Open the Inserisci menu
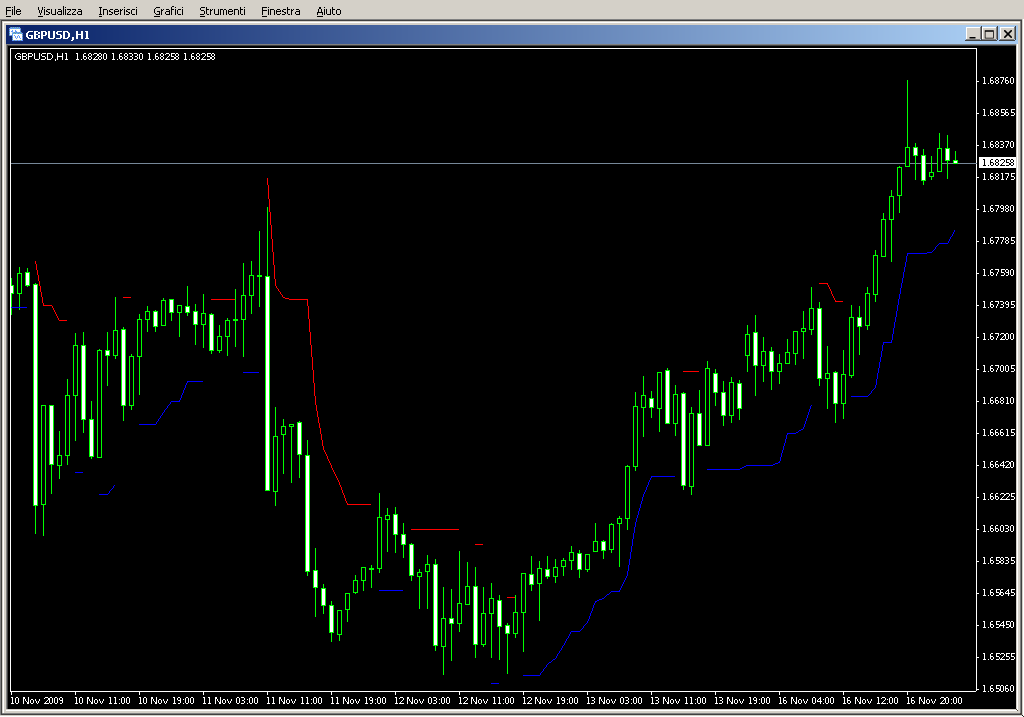Viewport: 1024px width, 717px height. [118, 11]
